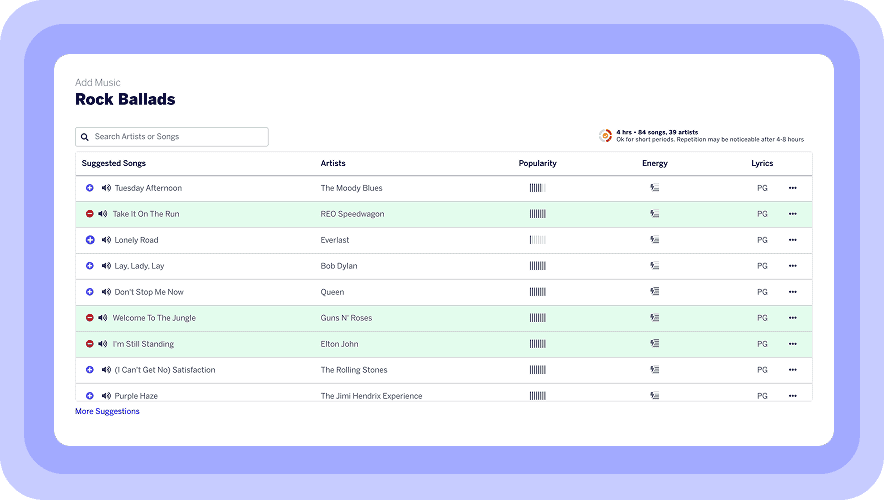Play preview of Take It On The Run

(103, 214)
